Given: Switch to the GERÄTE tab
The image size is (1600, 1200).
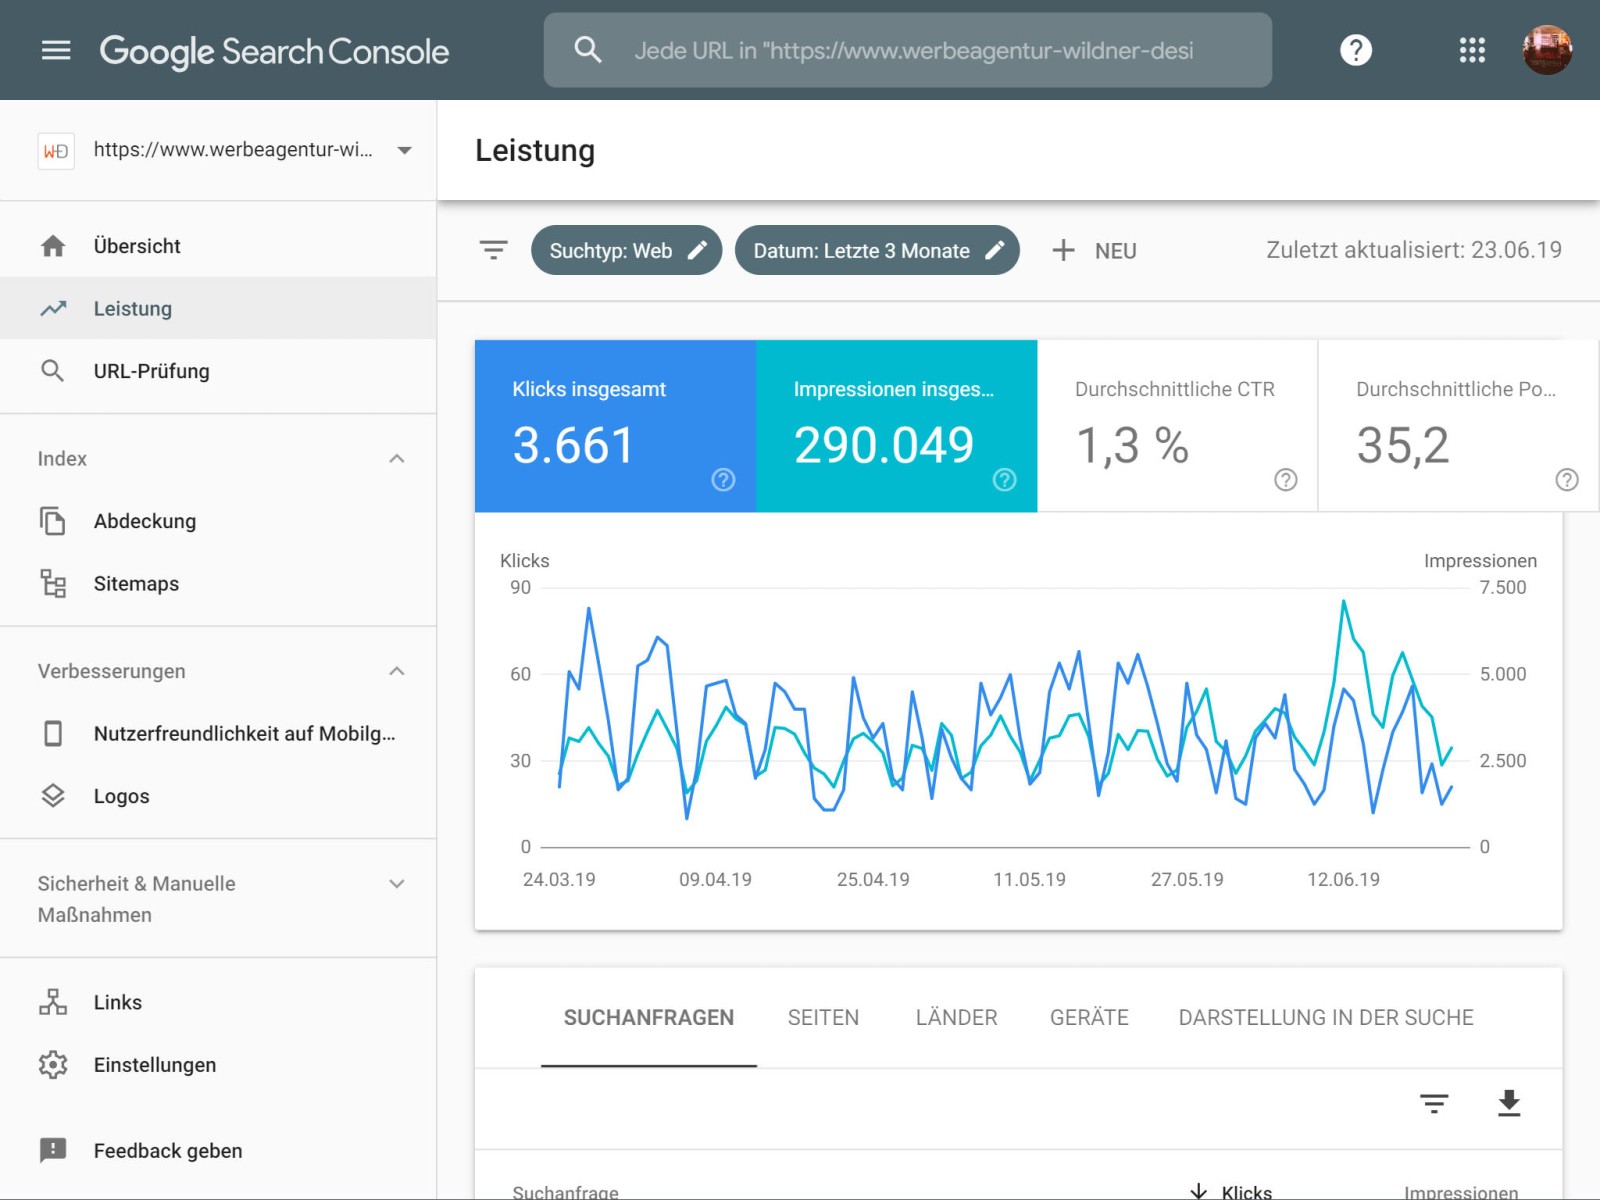Looking at the screenshot, I should [x=1088, y=1017].
